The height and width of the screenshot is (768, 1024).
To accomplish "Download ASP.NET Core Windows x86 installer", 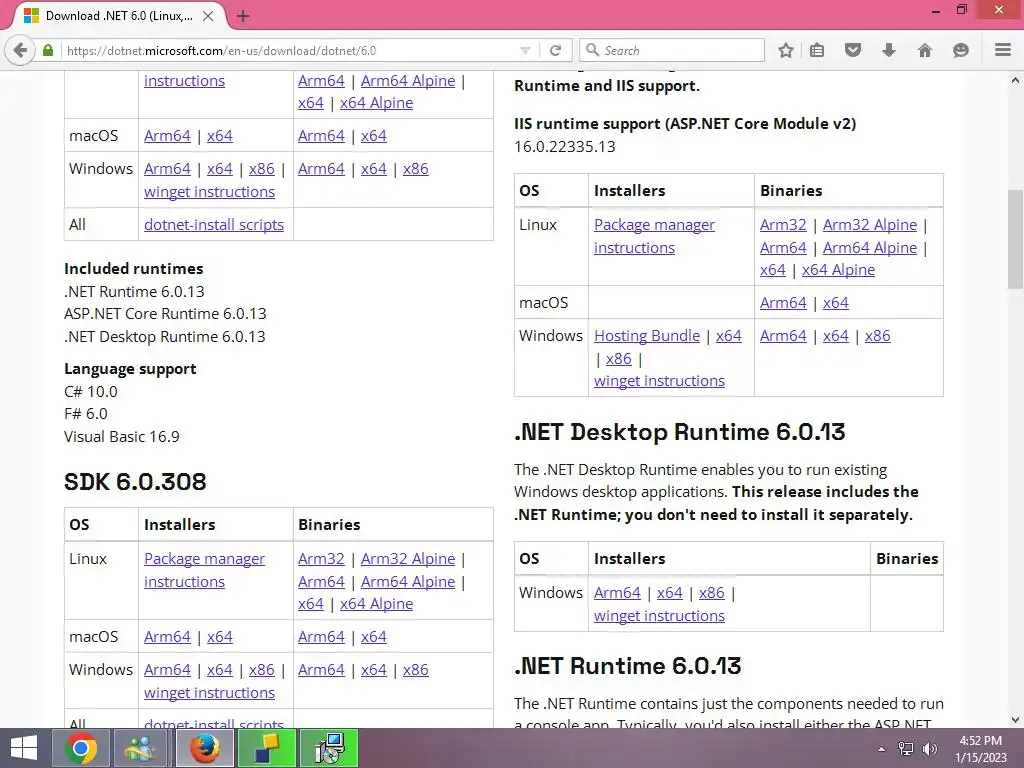I will (618, 359).
